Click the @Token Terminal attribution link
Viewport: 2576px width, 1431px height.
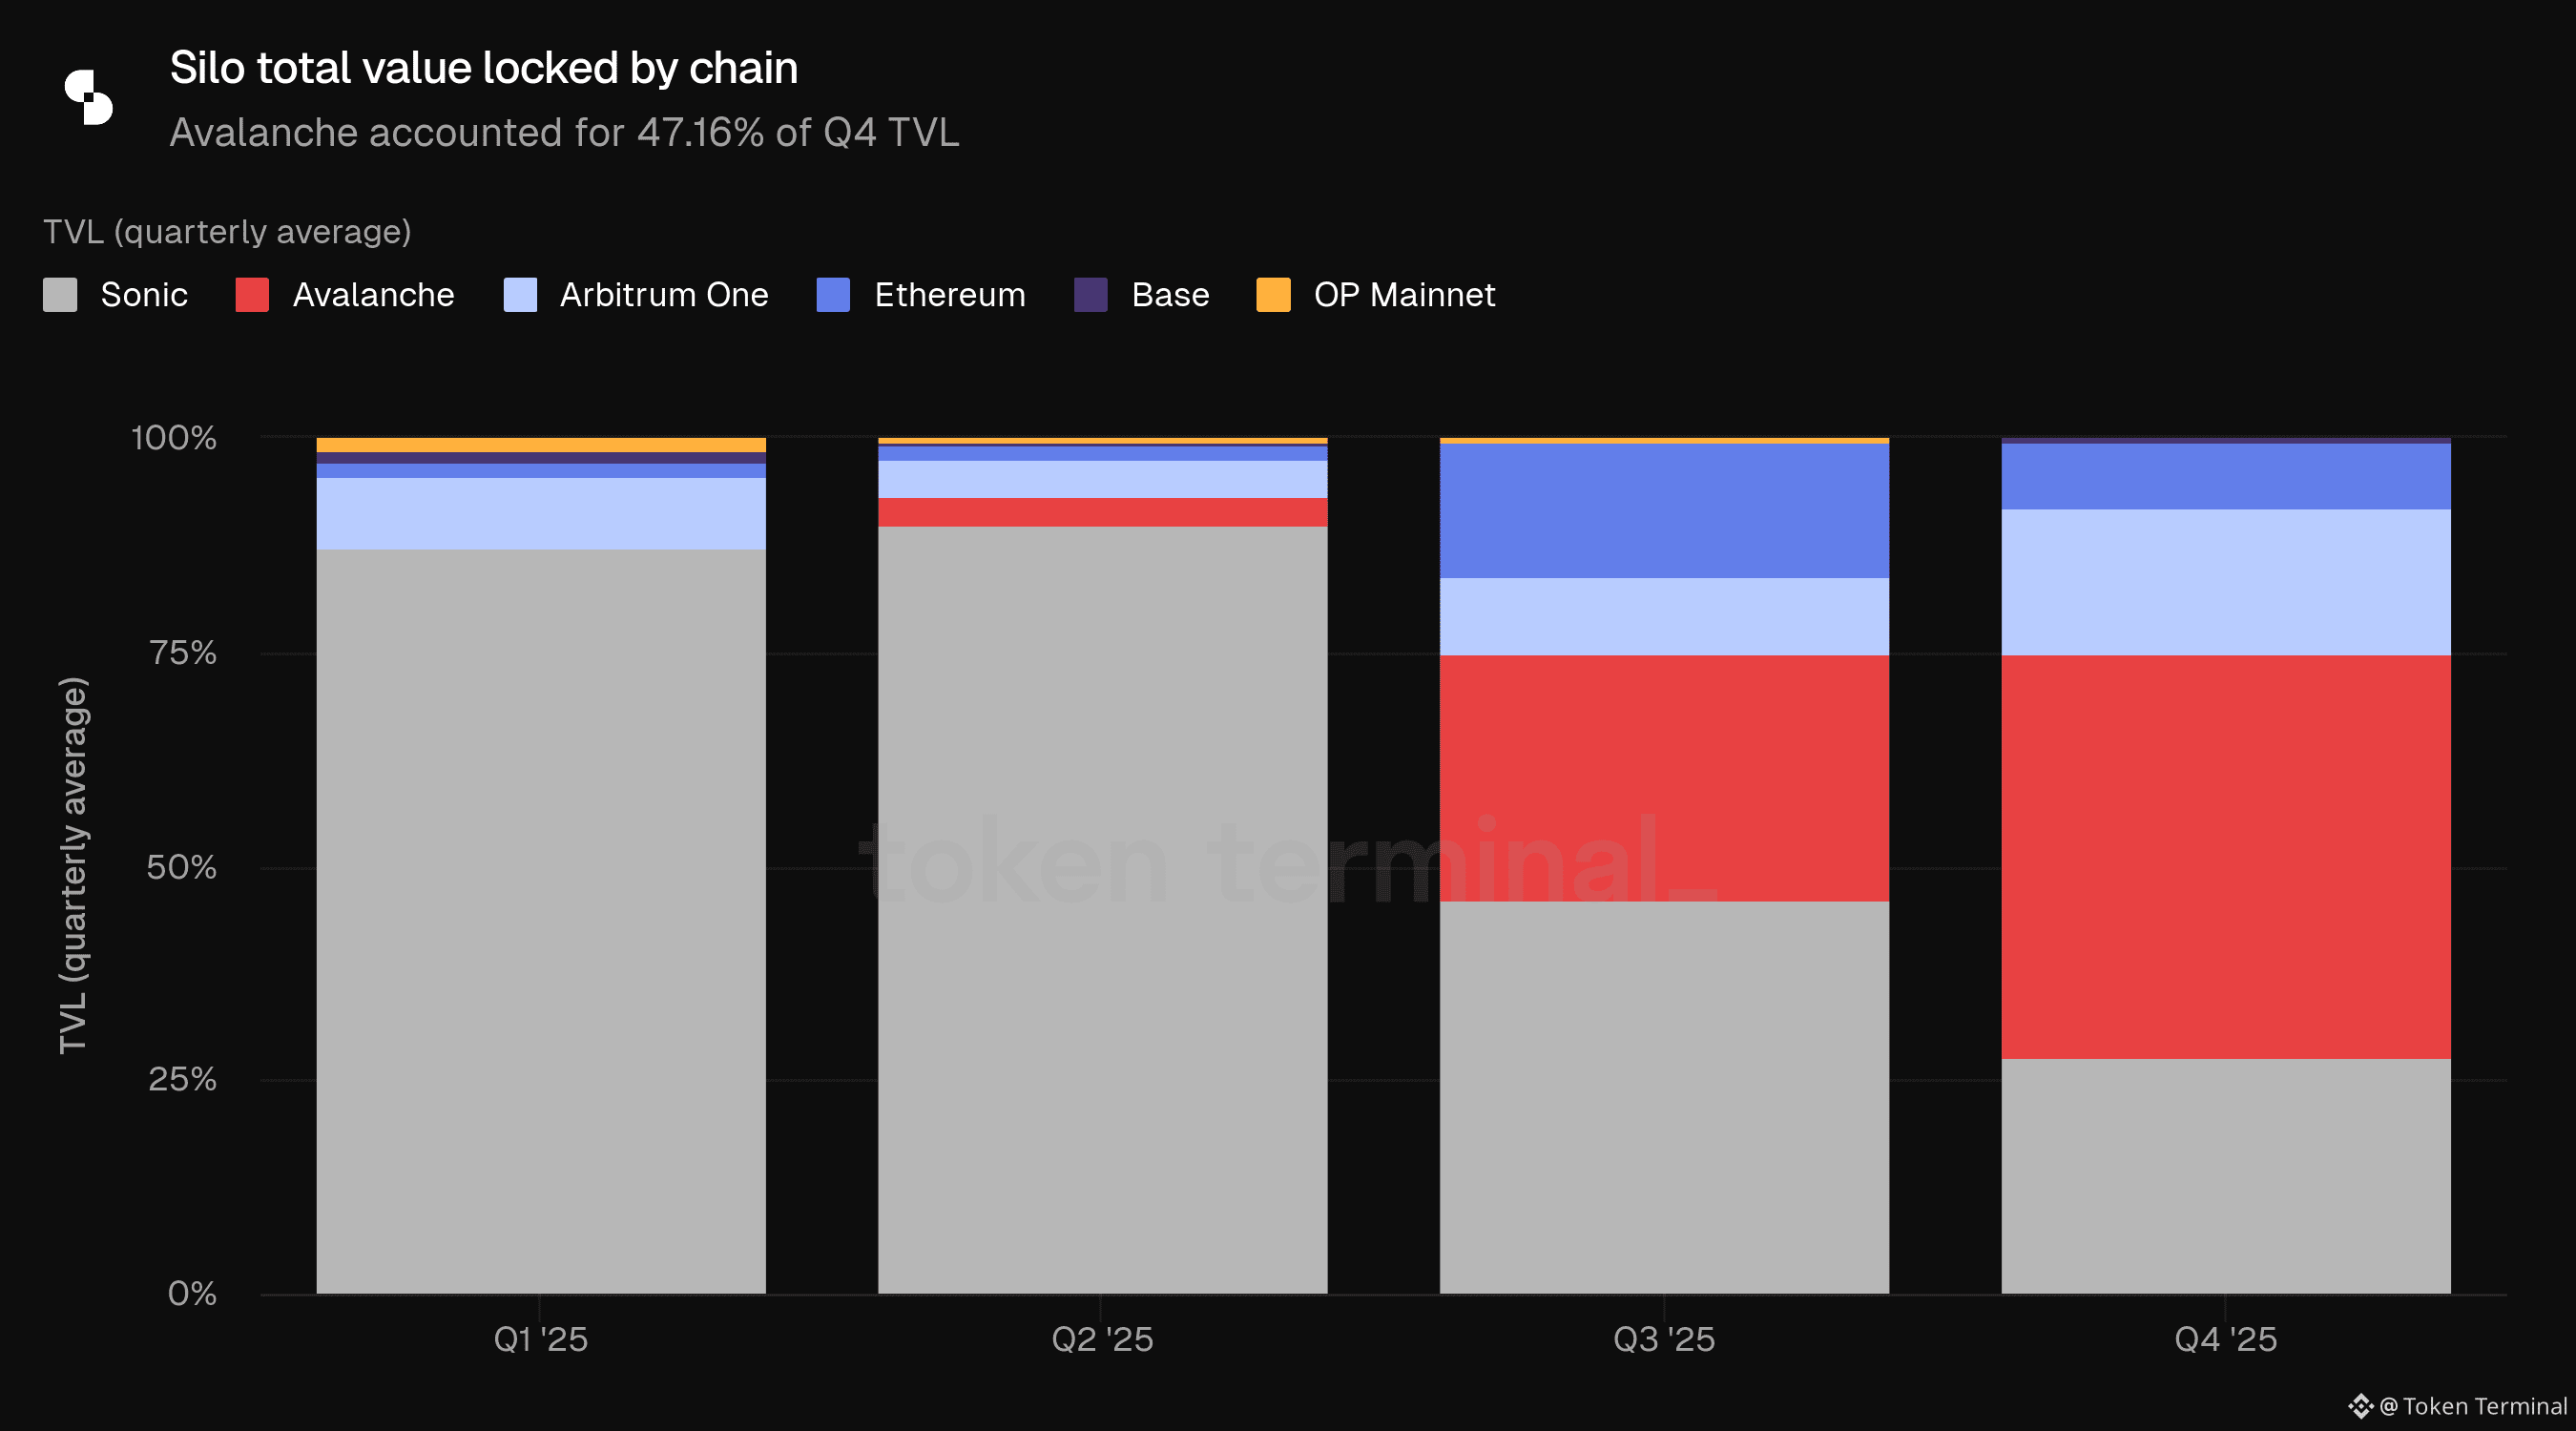coord(2472,1406)
